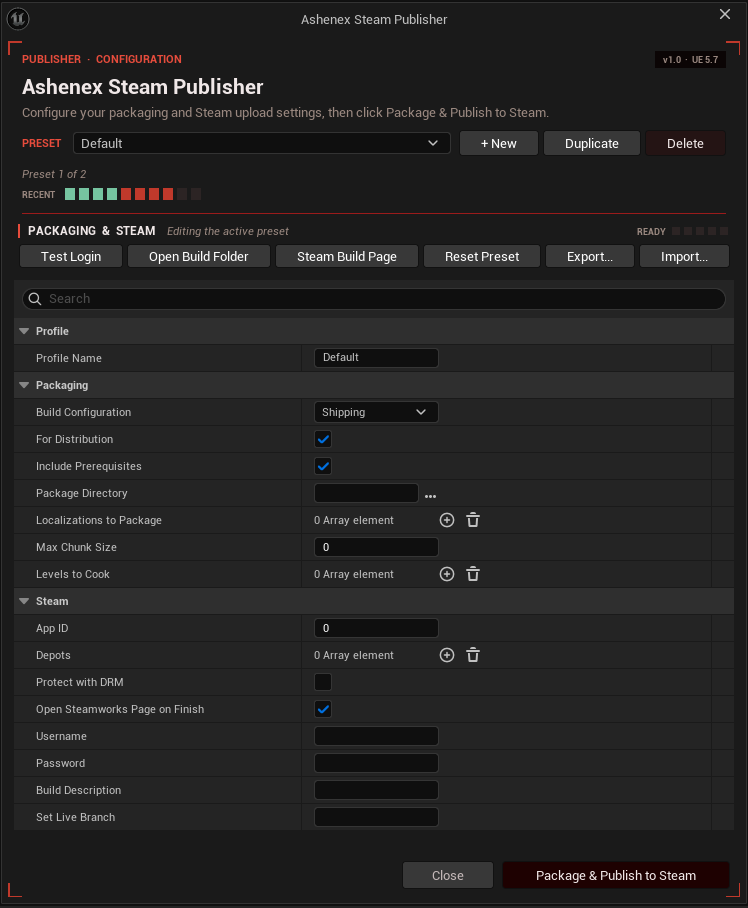Browse for Package Directory with ellipsis button

[431, 496]
